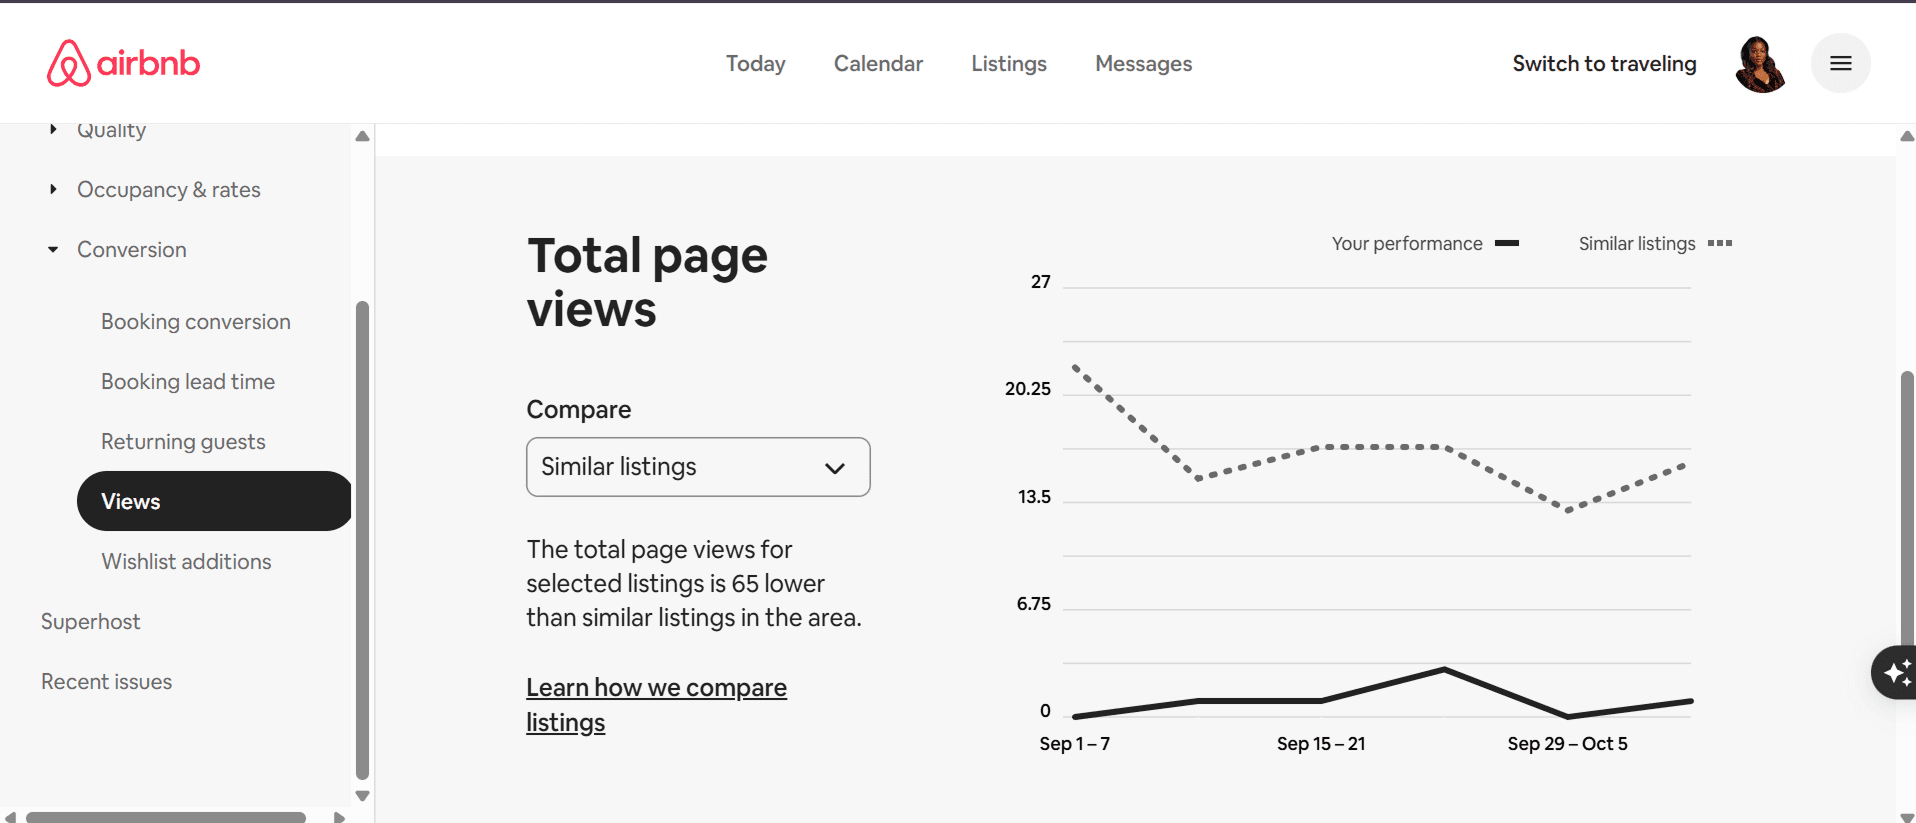Image resolution: width=1916 pixels, height=823 pixels.
Task: Collapse the Conversion section arrow
Action: [x=53, y=249]
